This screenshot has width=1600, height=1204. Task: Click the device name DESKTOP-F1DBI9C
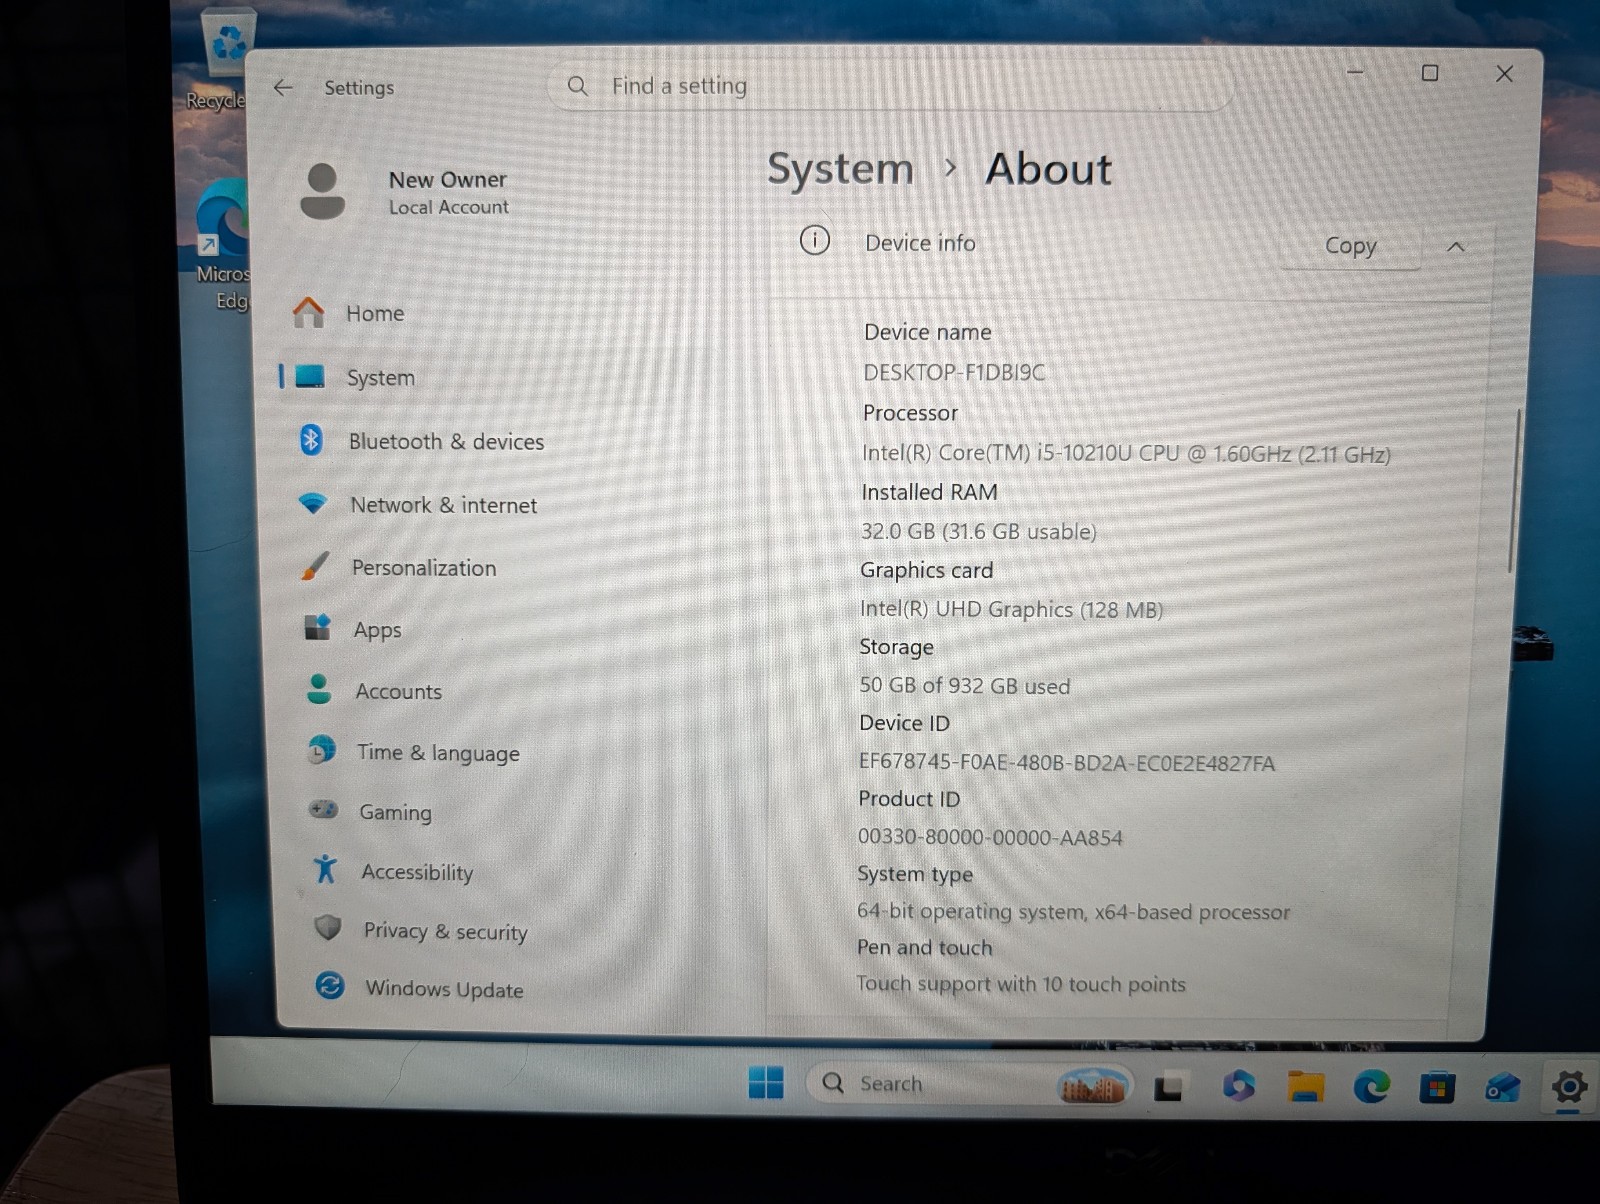pyautogui.click(x=954, y=372)
